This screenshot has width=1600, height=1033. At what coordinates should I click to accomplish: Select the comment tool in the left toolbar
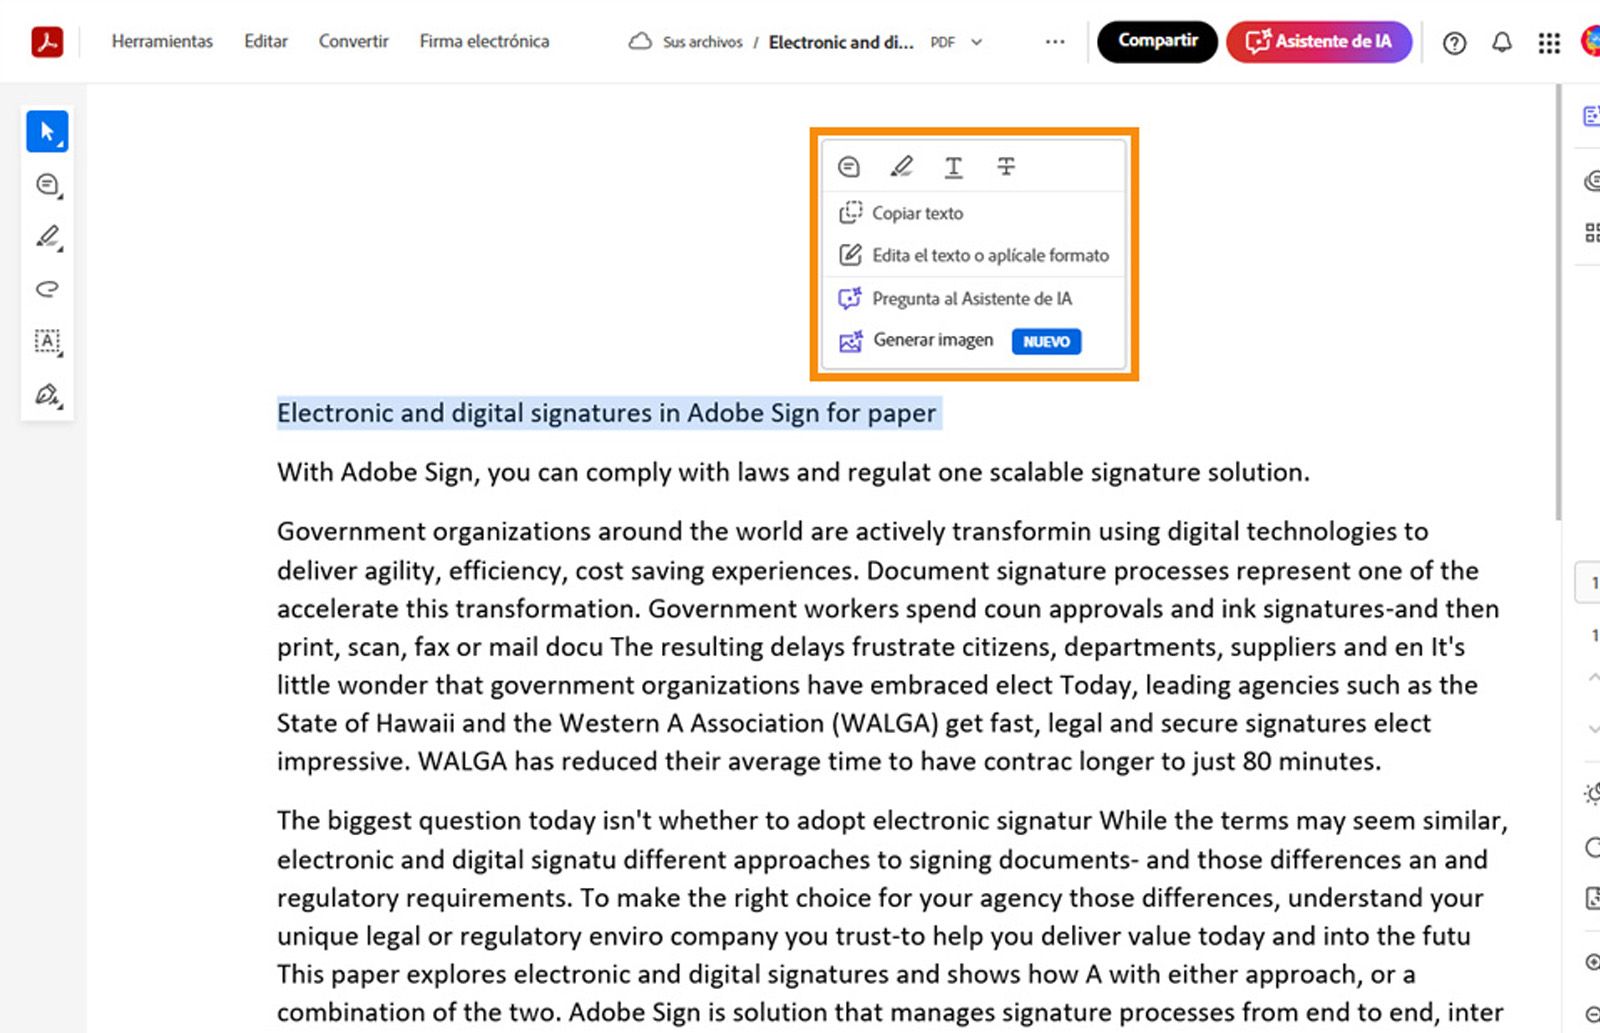pyautogui.click(x=47, y=184)
